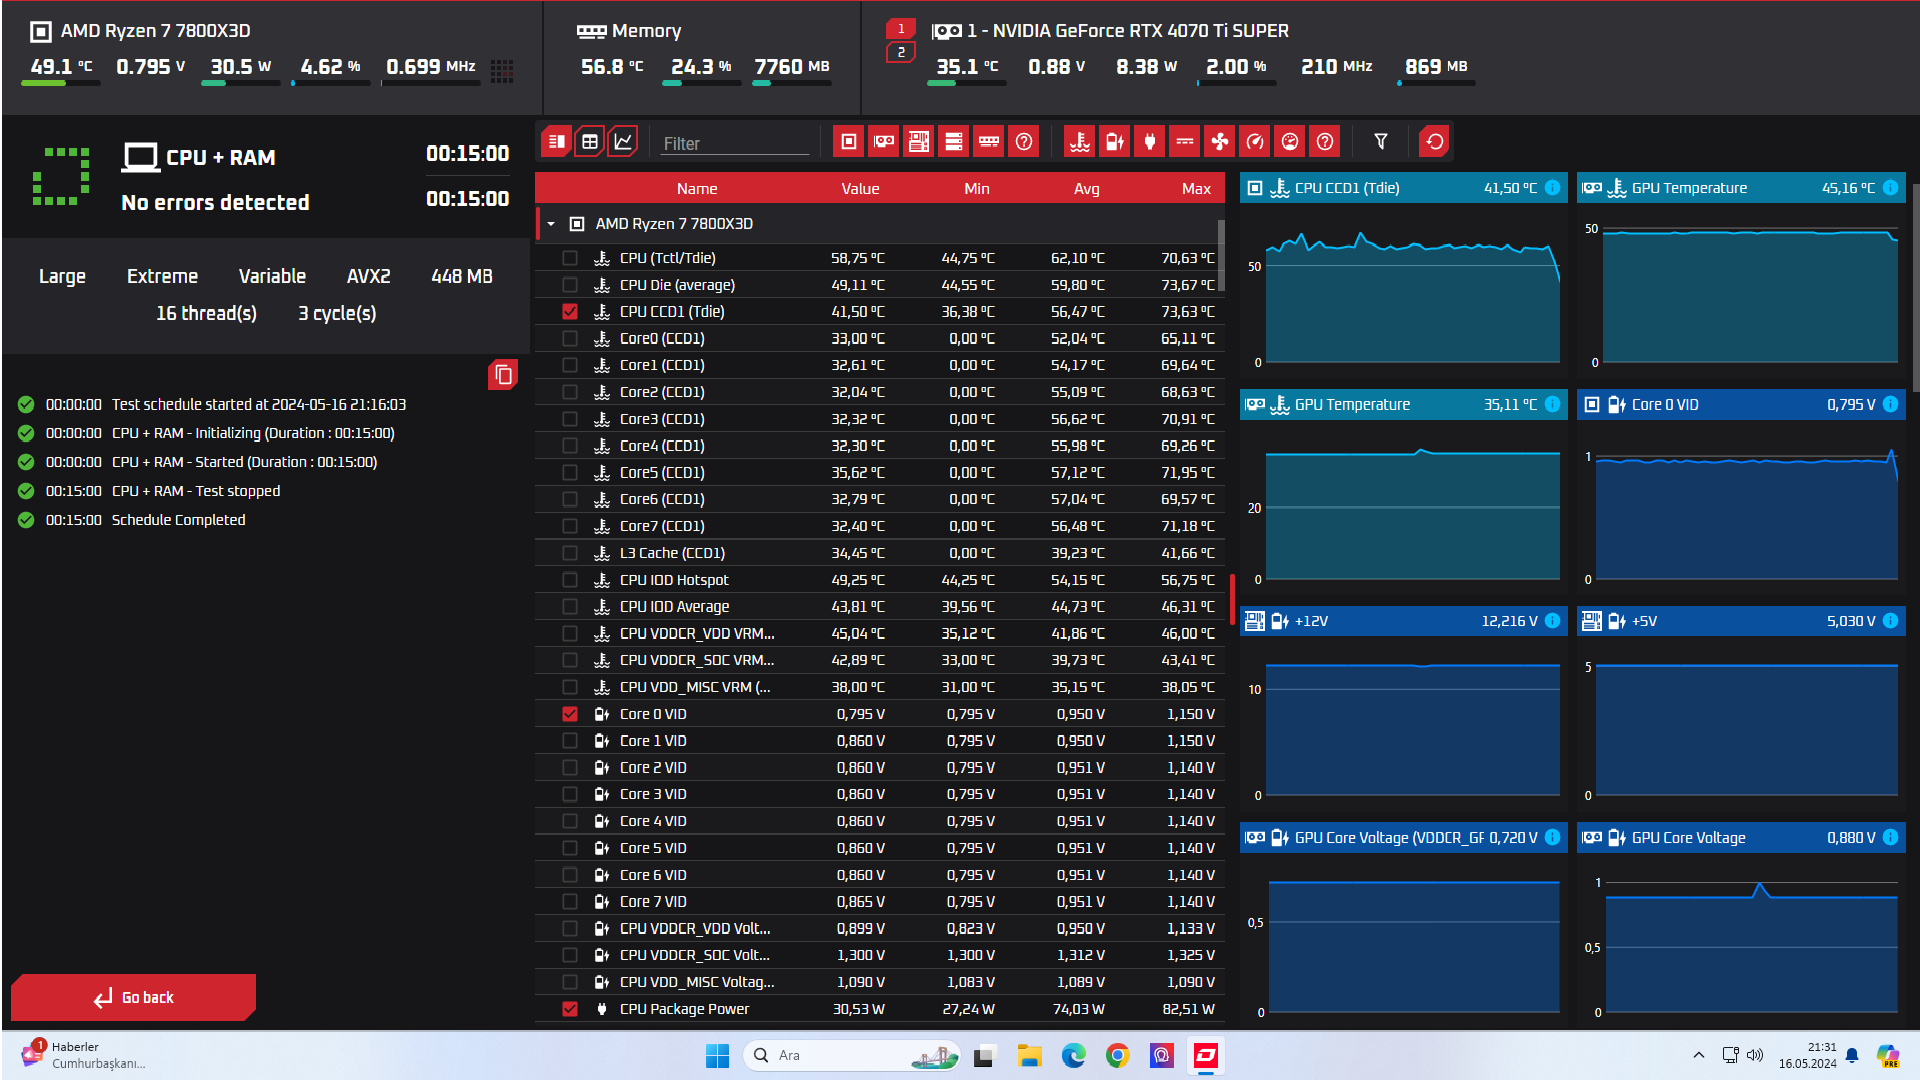1920x1080 pixels.
Task: Uncheck the CPU Package Power checkbox
Action: [x=570, y=1009]
